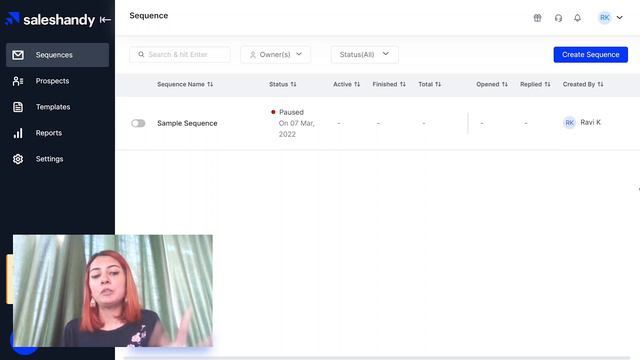Collapse the sidebar with the arrow icon
Viewport: 640px width, 360px height.
click(105, 20)
